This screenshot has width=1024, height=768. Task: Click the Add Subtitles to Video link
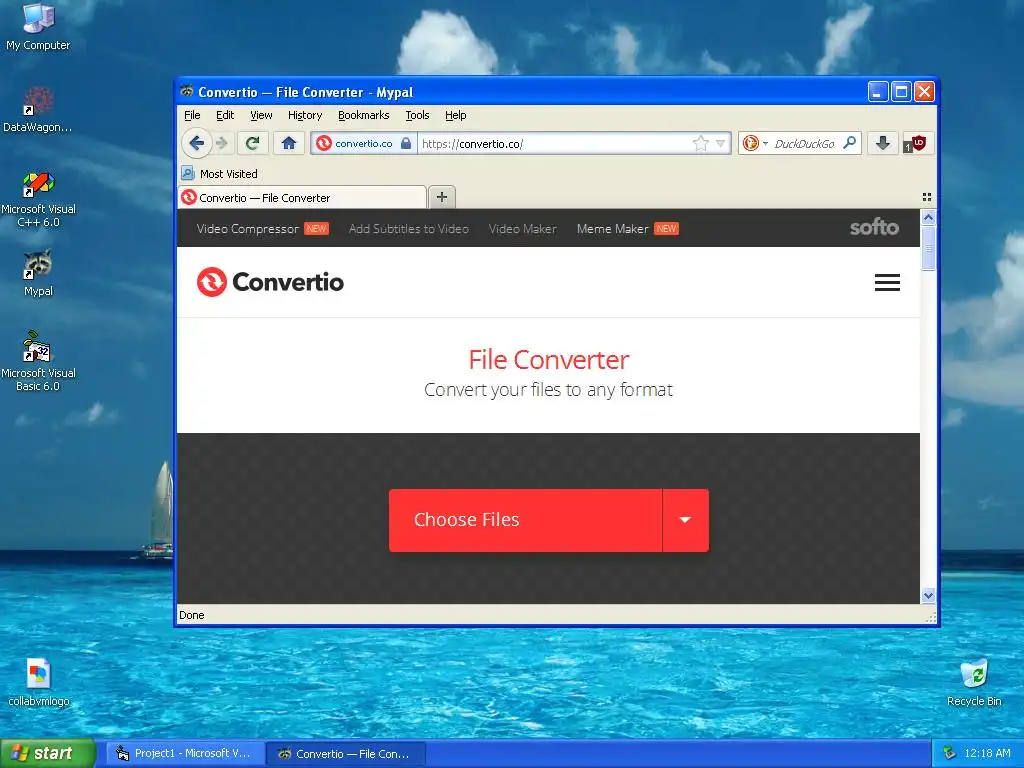click(x=409, y=229)
